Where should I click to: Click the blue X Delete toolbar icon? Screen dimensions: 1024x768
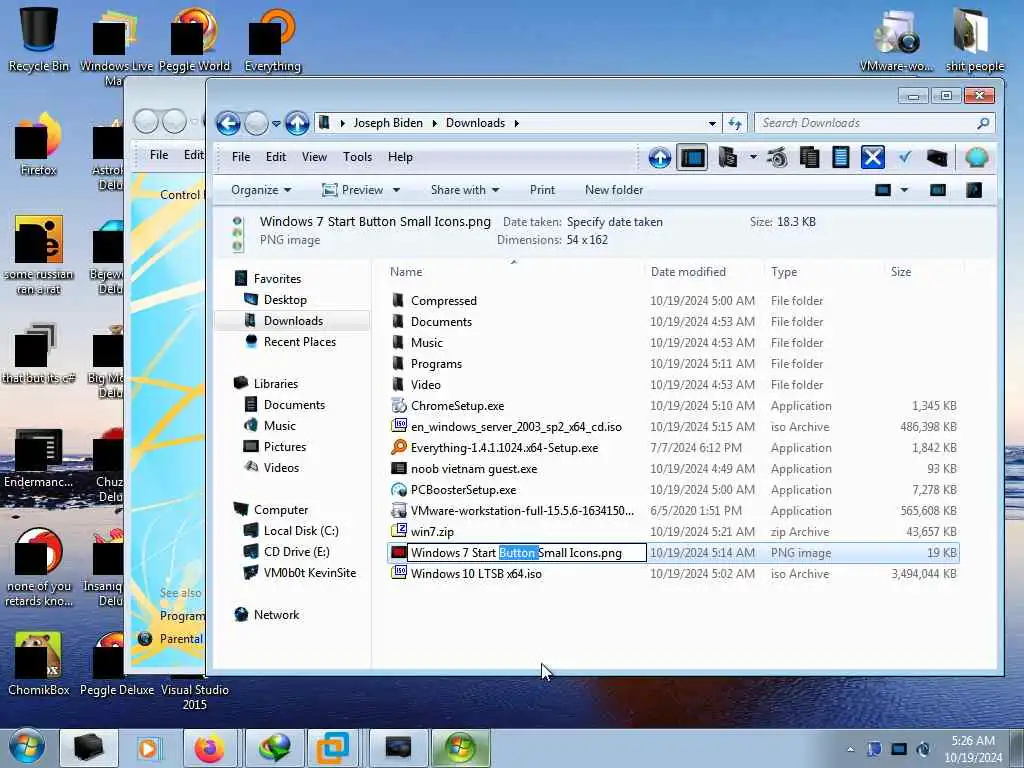(872, 157)
